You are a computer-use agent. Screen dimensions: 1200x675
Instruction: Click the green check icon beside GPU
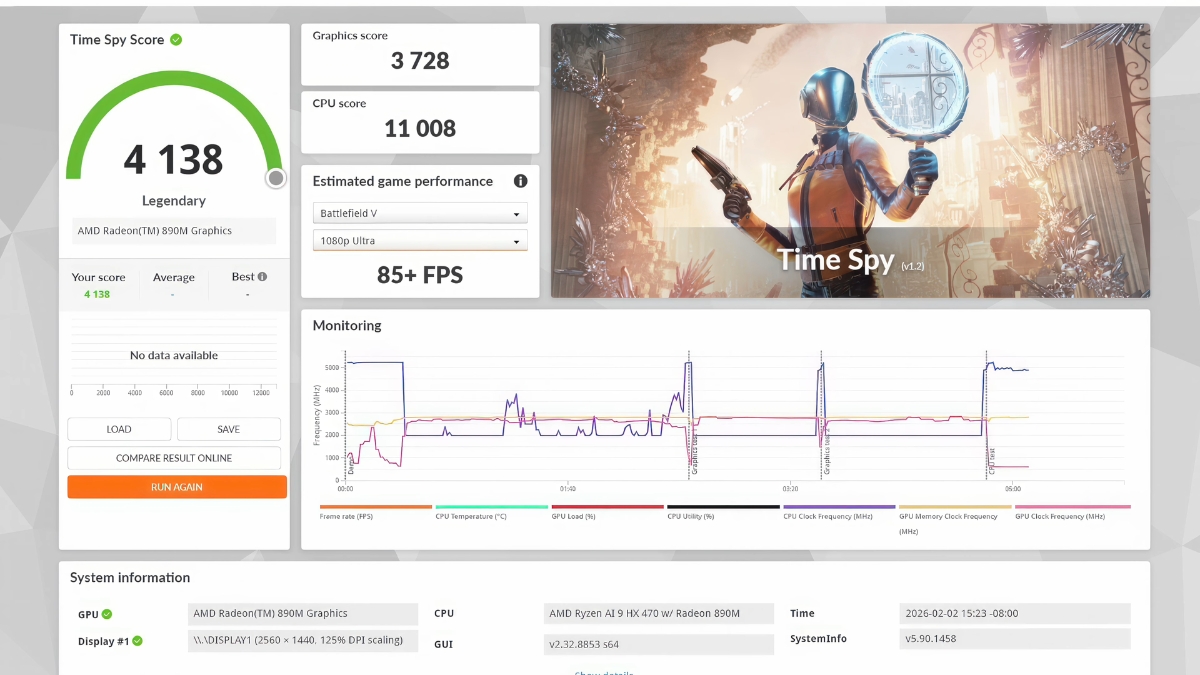coord(107,614)
